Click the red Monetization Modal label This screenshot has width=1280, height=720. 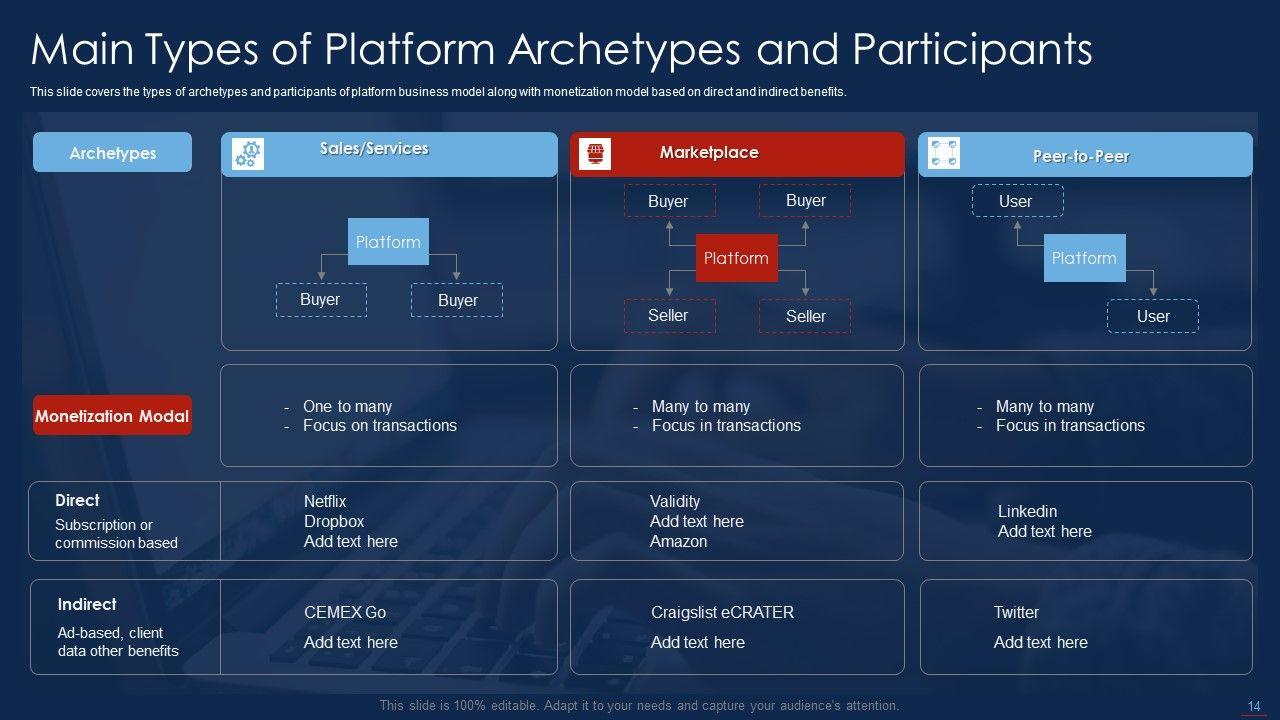[112, 415]
